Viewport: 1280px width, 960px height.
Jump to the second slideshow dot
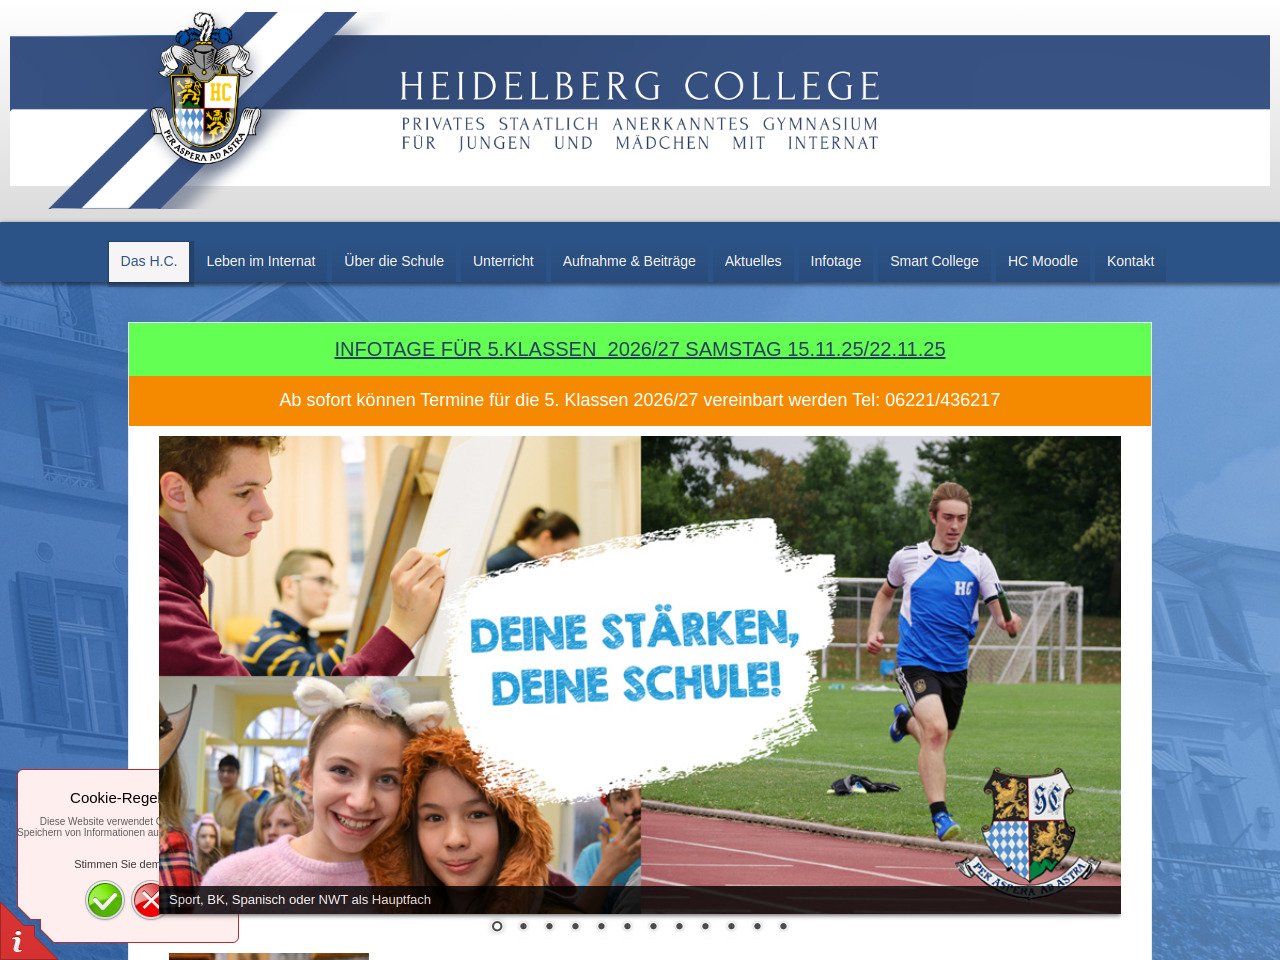coord(523,926)
